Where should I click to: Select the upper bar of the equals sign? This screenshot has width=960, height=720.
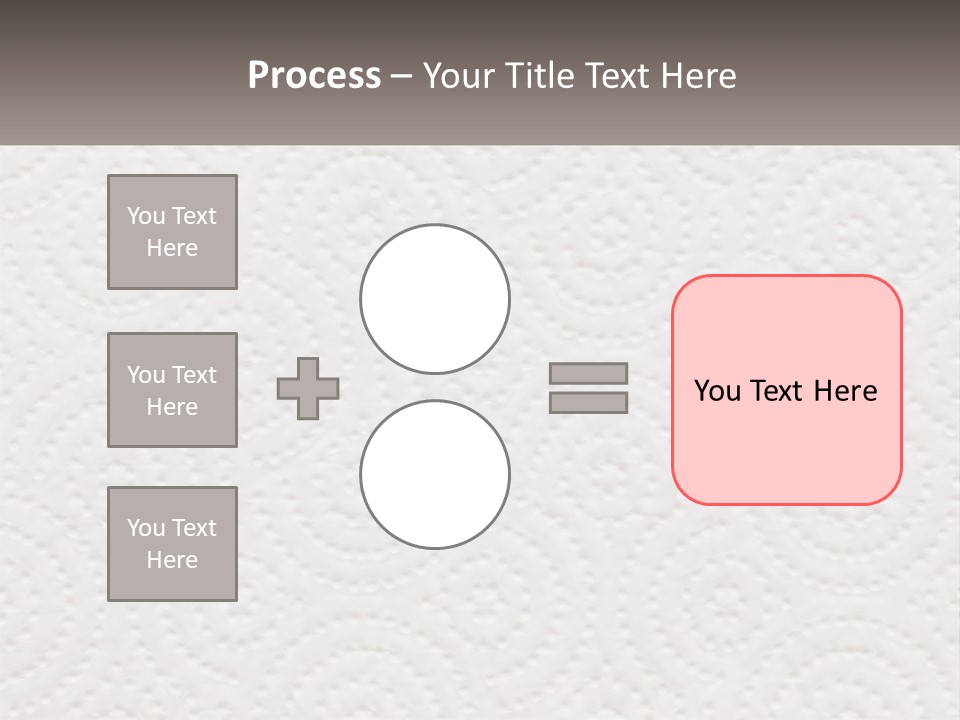[x=588, y=373]
